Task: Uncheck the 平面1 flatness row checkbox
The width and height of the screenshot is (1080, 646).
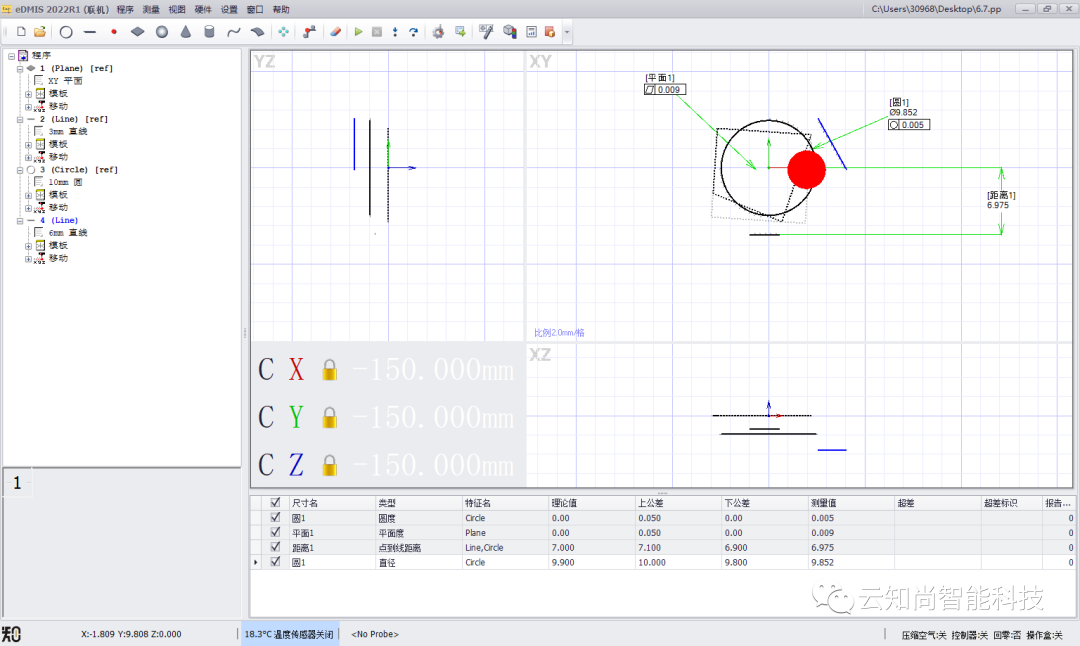Action: coord(276,533)
